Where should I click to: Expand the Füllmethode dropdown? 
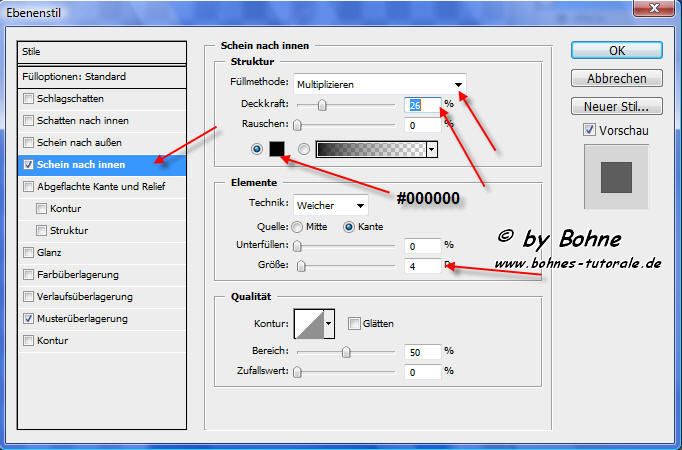click(459, 85)
